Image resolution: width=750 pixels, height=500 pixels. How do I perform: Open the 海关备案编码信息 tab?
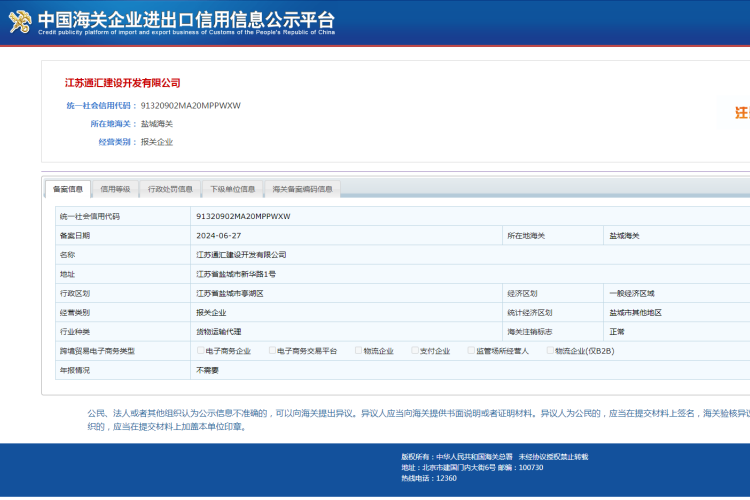coord(303,188)
